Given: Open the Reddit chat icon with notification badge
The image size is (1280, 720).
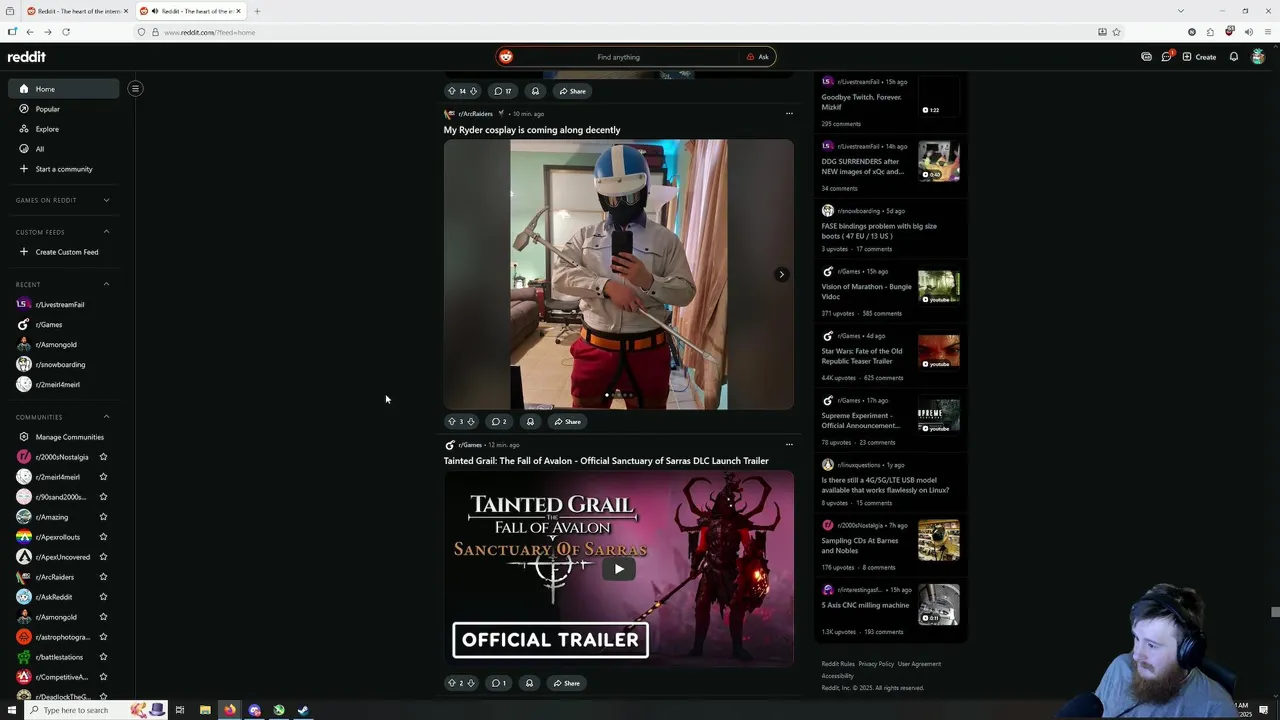Looking at the screenshot, I should click(x=1166, y=57).
